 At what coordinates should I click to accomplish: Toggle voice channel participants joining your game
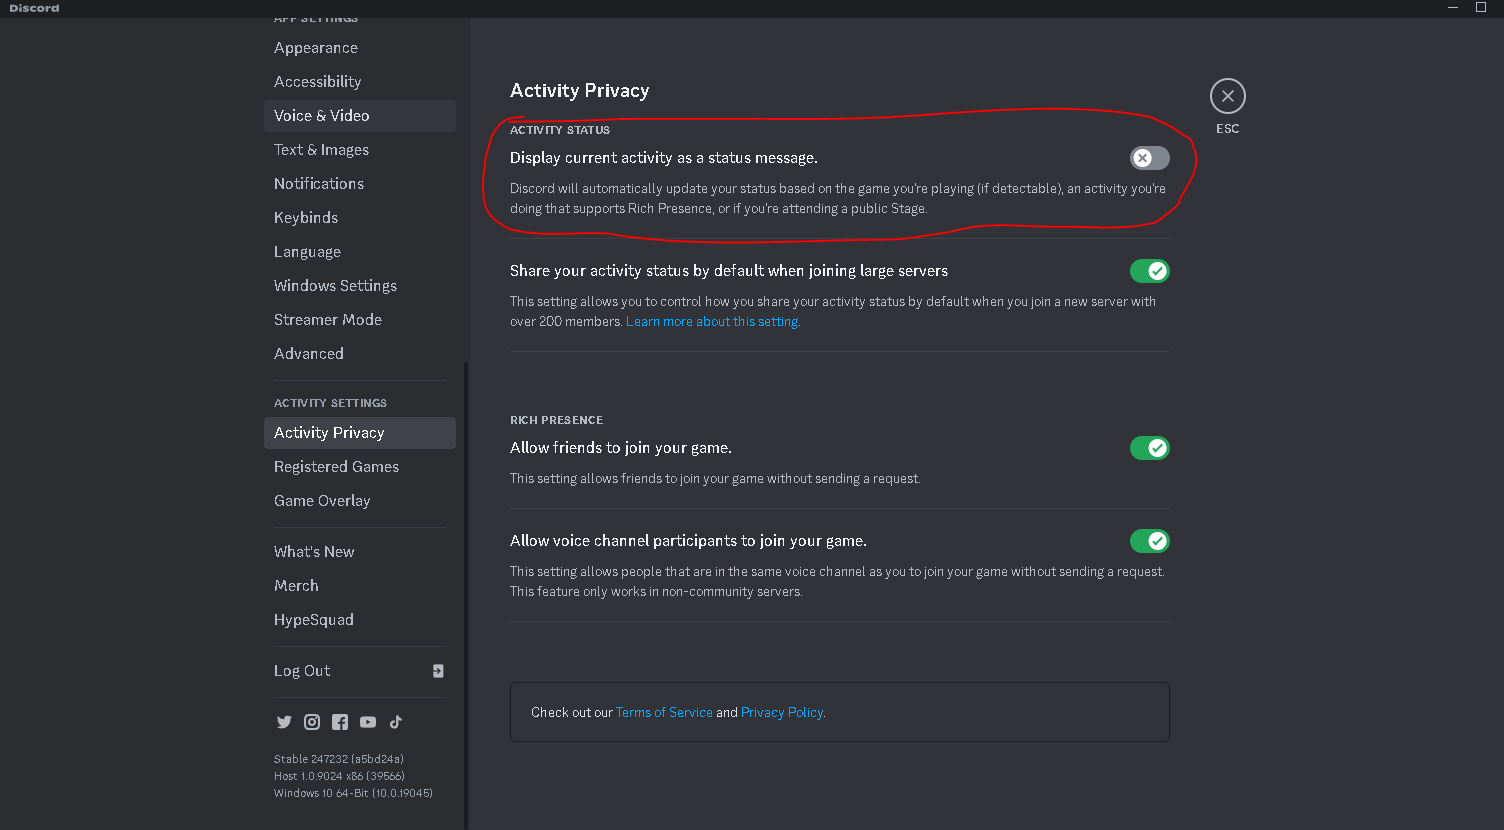point(1149,541)
